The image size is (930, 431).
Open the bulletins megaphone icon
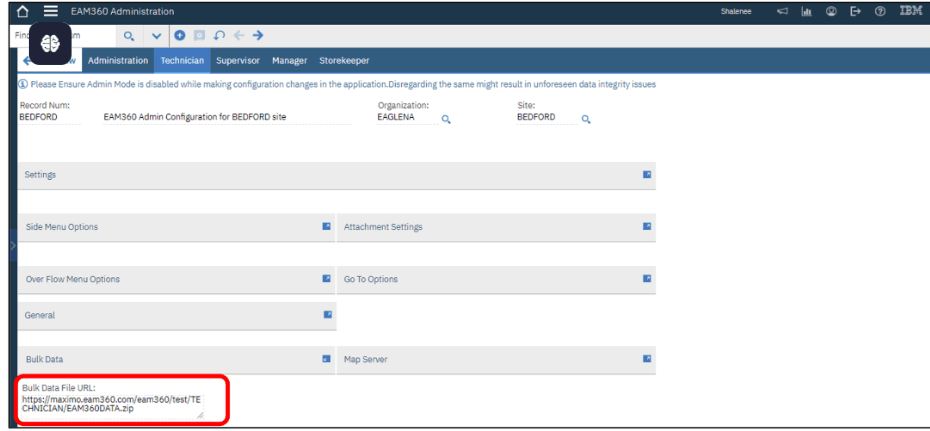(782, 11)
